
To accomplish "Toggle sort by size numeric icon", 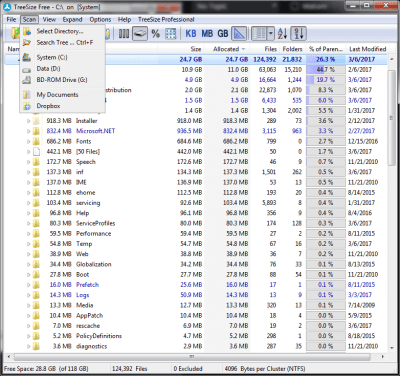I will point(298,34).
